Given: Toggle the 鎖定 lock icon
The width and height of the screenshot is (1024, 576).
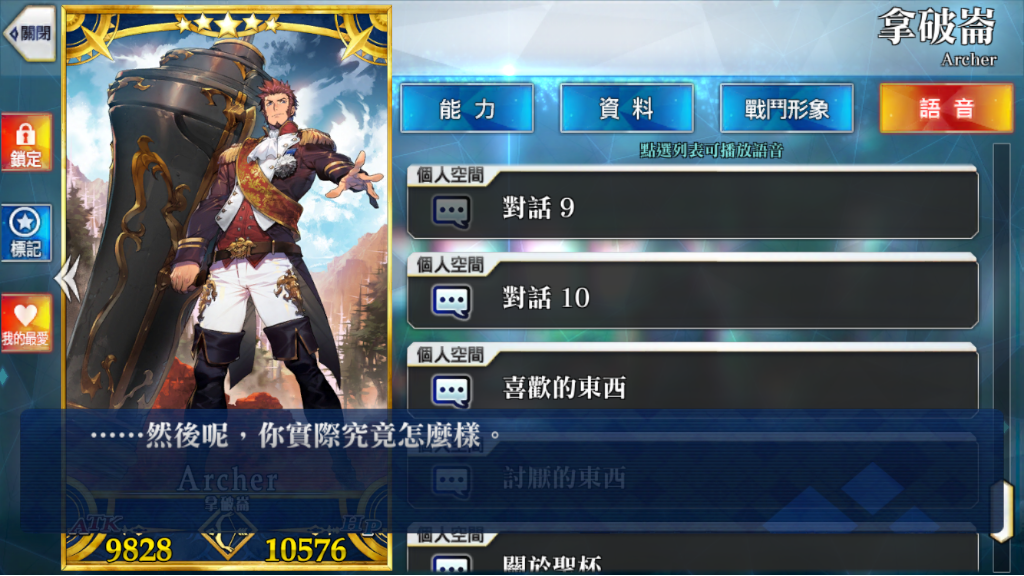Looking at the screenshot, I should pyautogui.click(x=26, y=142).
